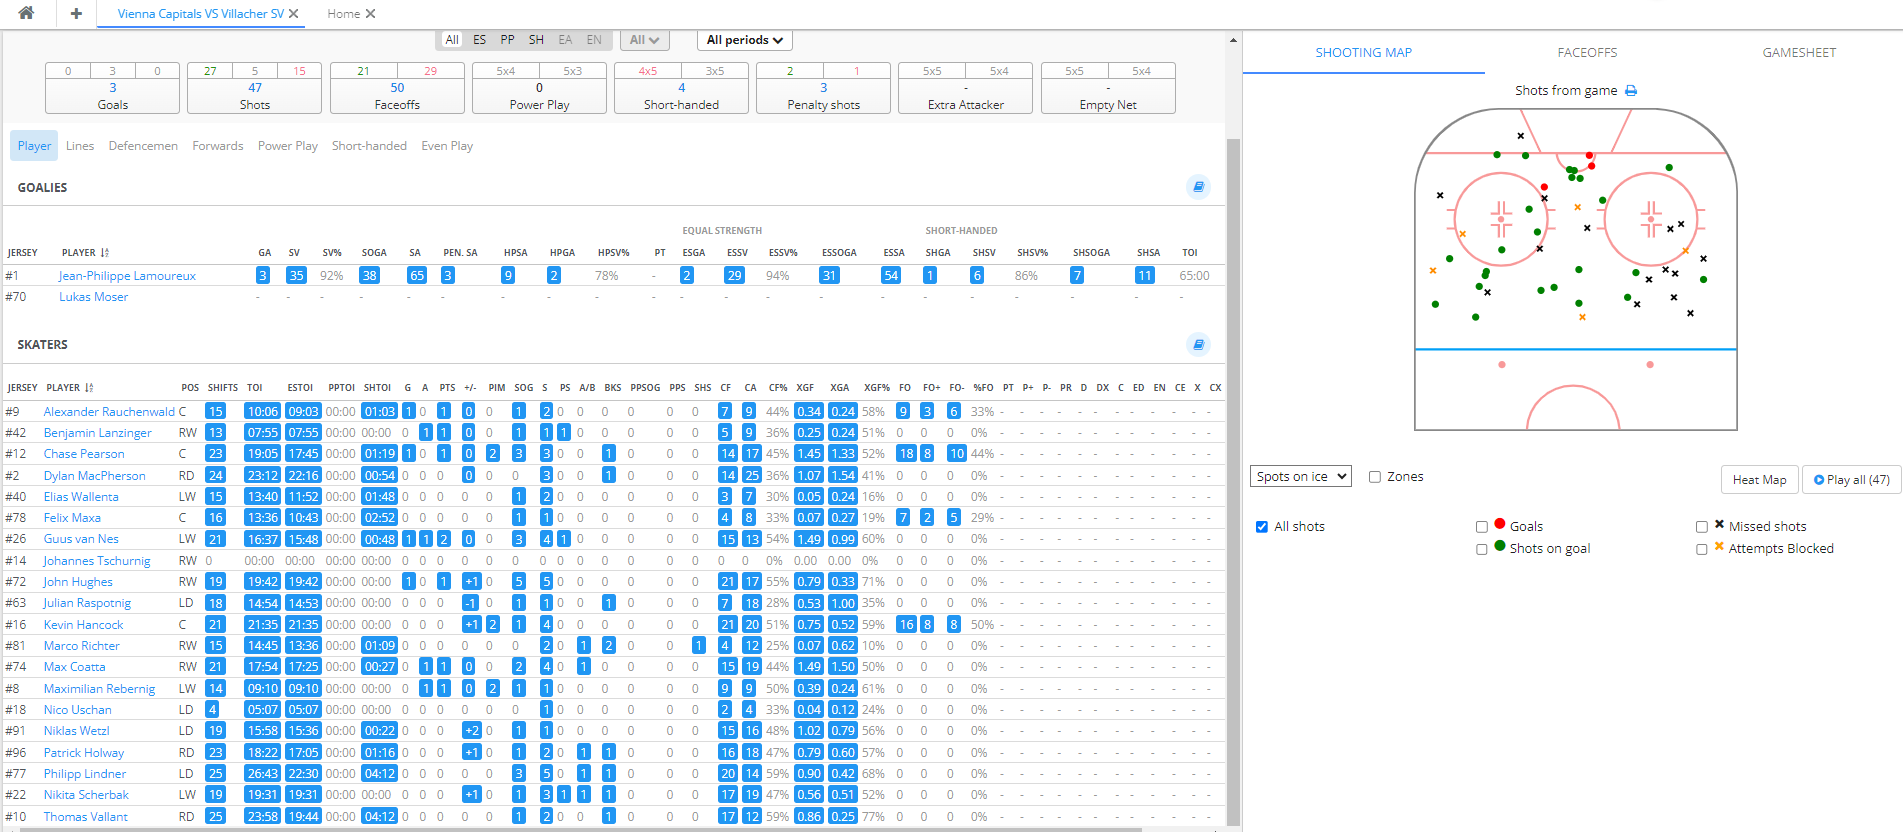Check the Missed shots filter
The width and height of the screenshot is (1903, 832).
[1702, 527]
